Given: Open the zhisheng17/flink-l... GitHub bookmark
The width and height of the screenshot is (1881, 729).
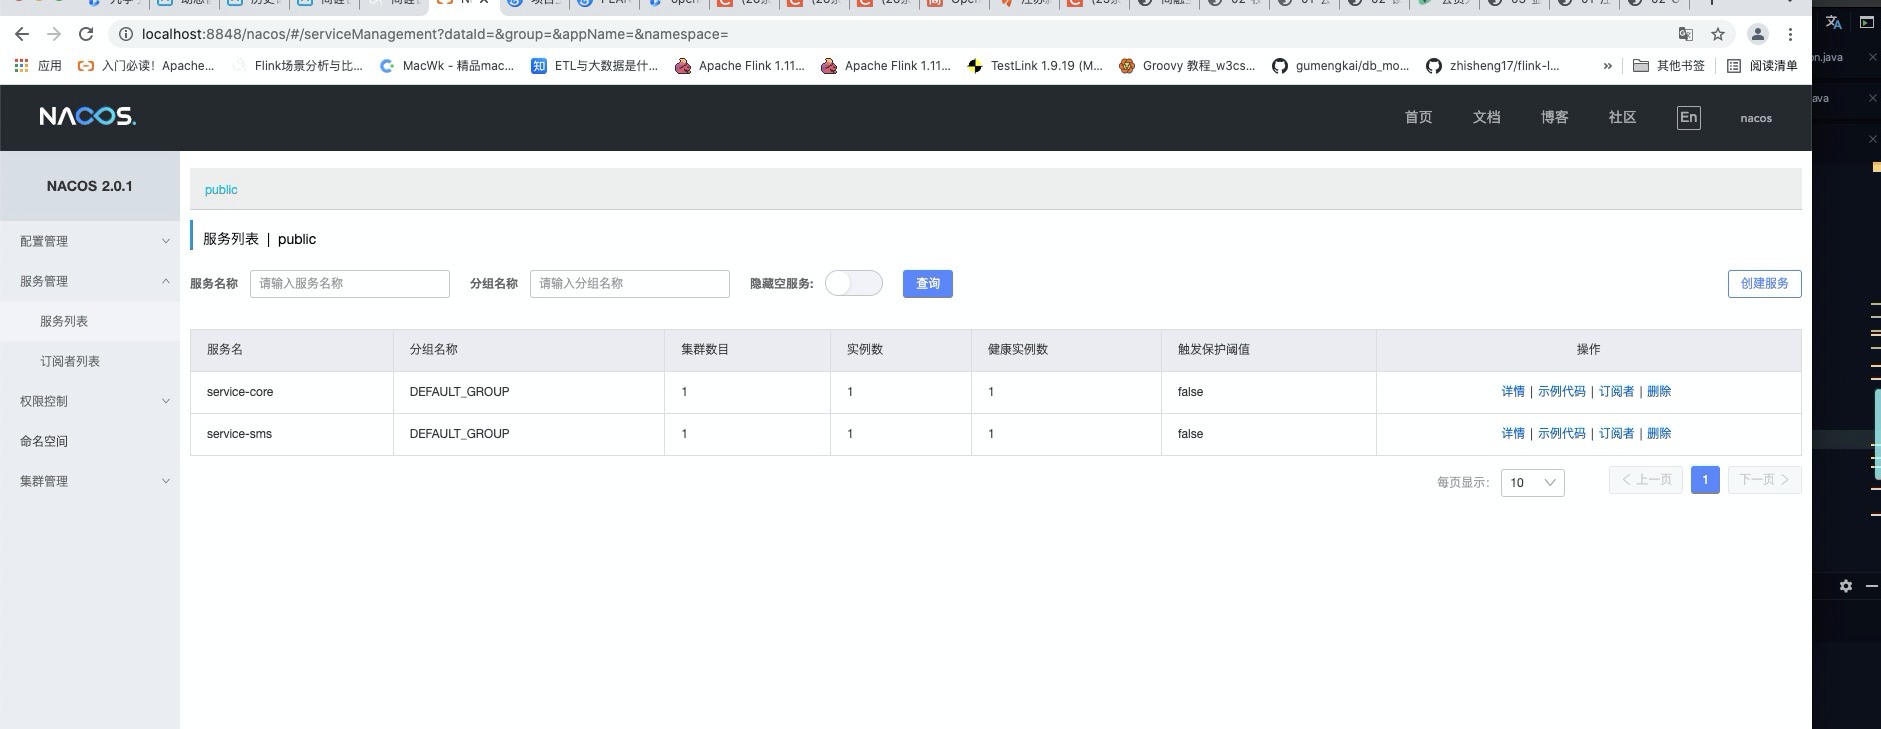Looking at the screenshot, I should click(x=1493, y=66).
